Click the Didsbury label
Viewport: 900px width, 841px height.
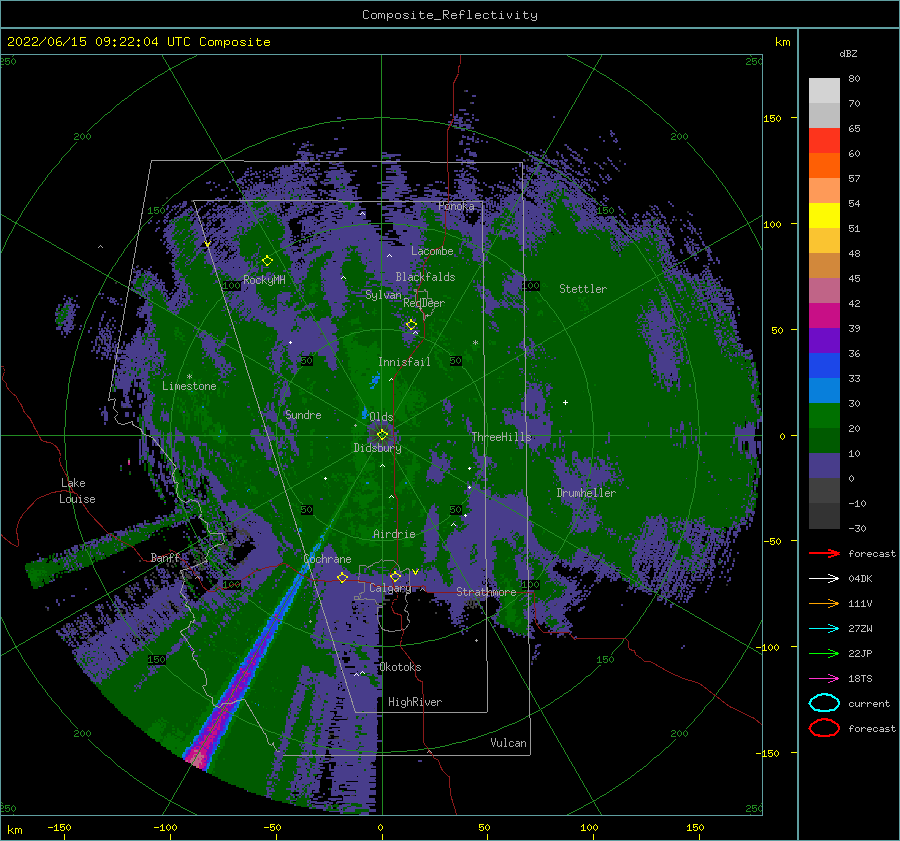pyautogui.click(x=378, y=448)
